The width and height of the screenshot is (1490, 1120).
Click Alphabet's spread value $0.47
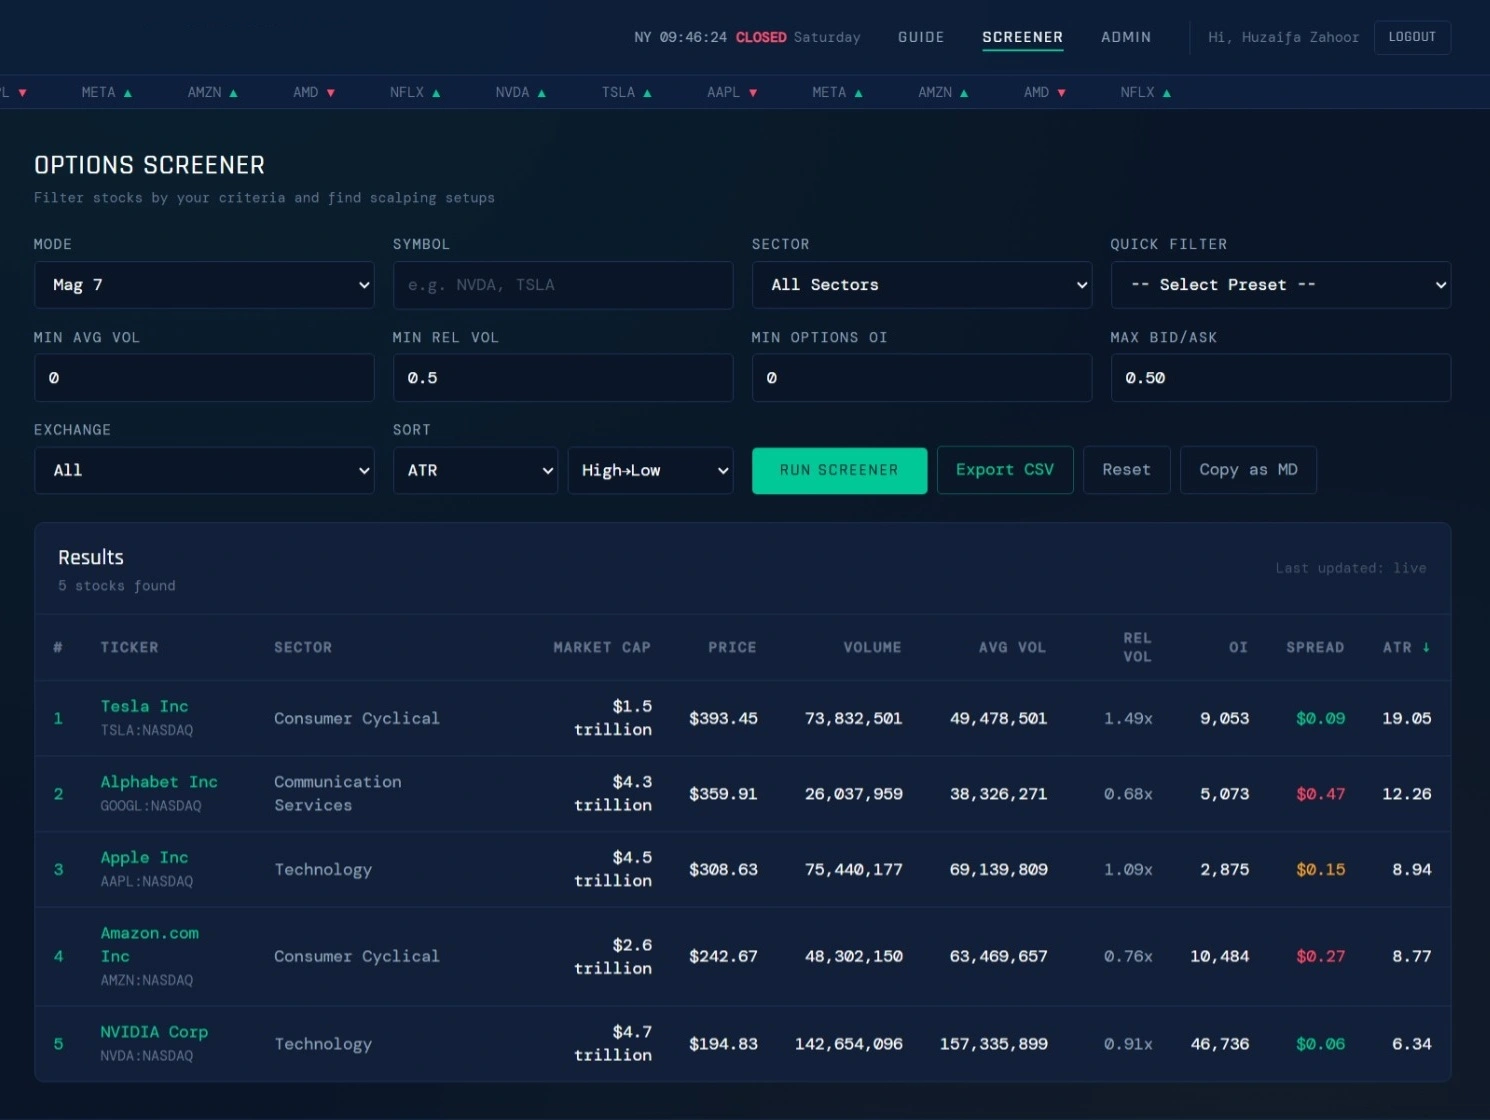click(x=1320, y=794)
